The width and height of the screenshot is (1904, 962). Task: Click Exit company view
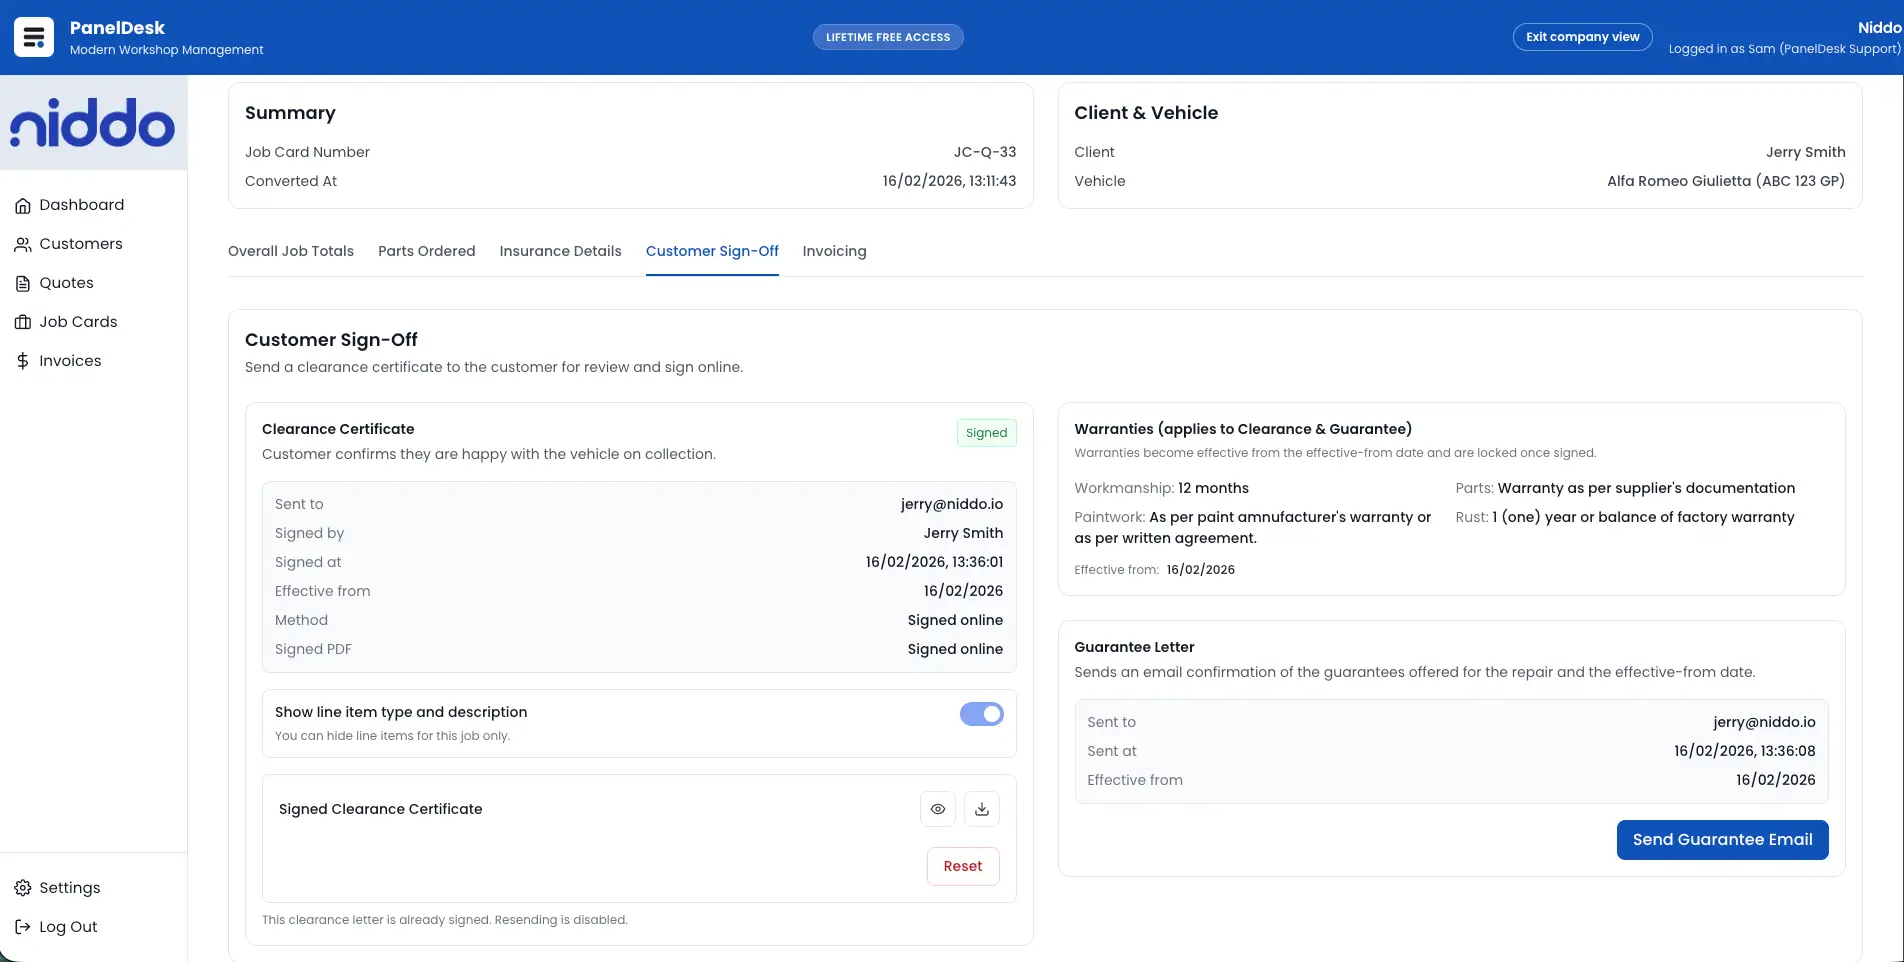tap(1582, 36)
